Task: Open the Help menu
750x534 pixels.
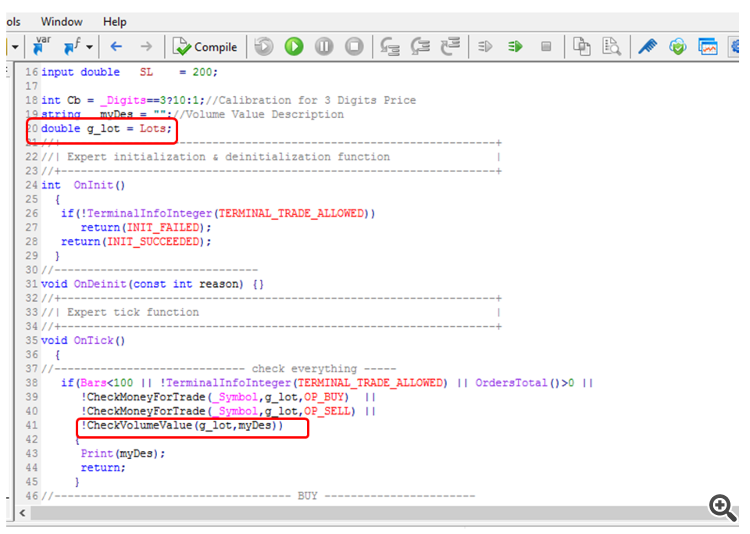Action: 115,22
